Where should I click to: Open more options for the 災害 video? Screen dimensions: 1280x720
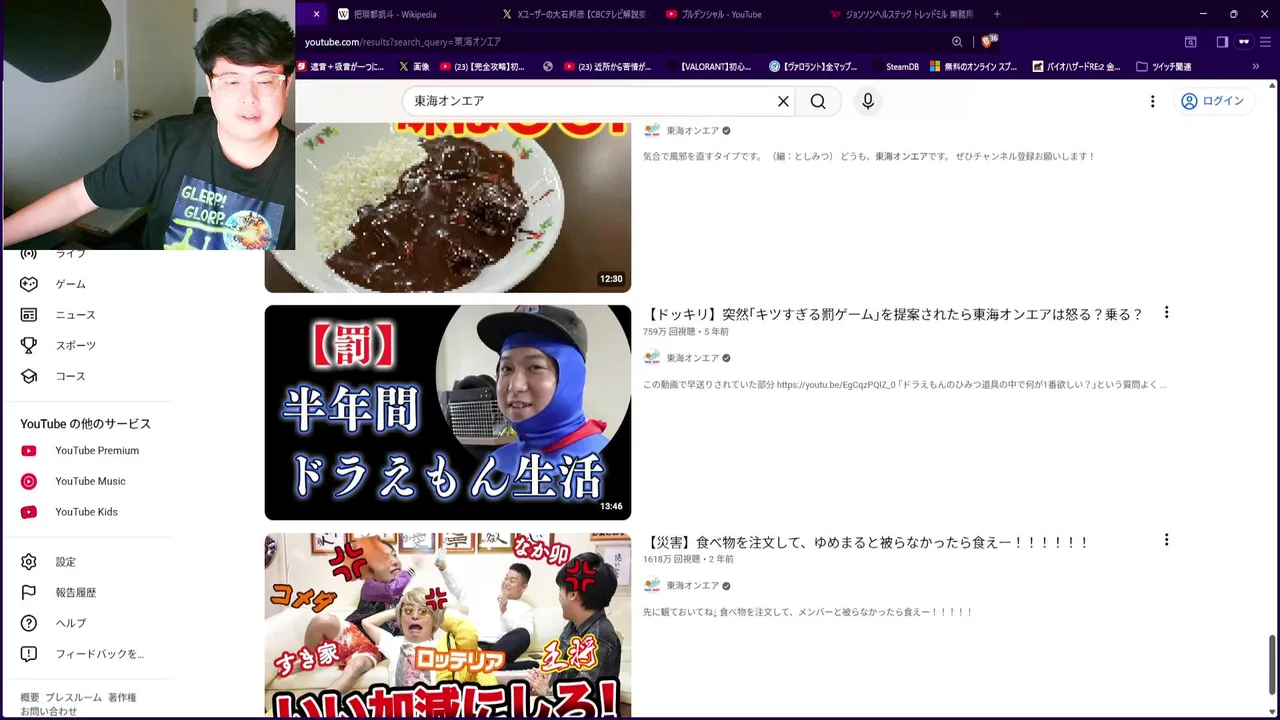1166,540
